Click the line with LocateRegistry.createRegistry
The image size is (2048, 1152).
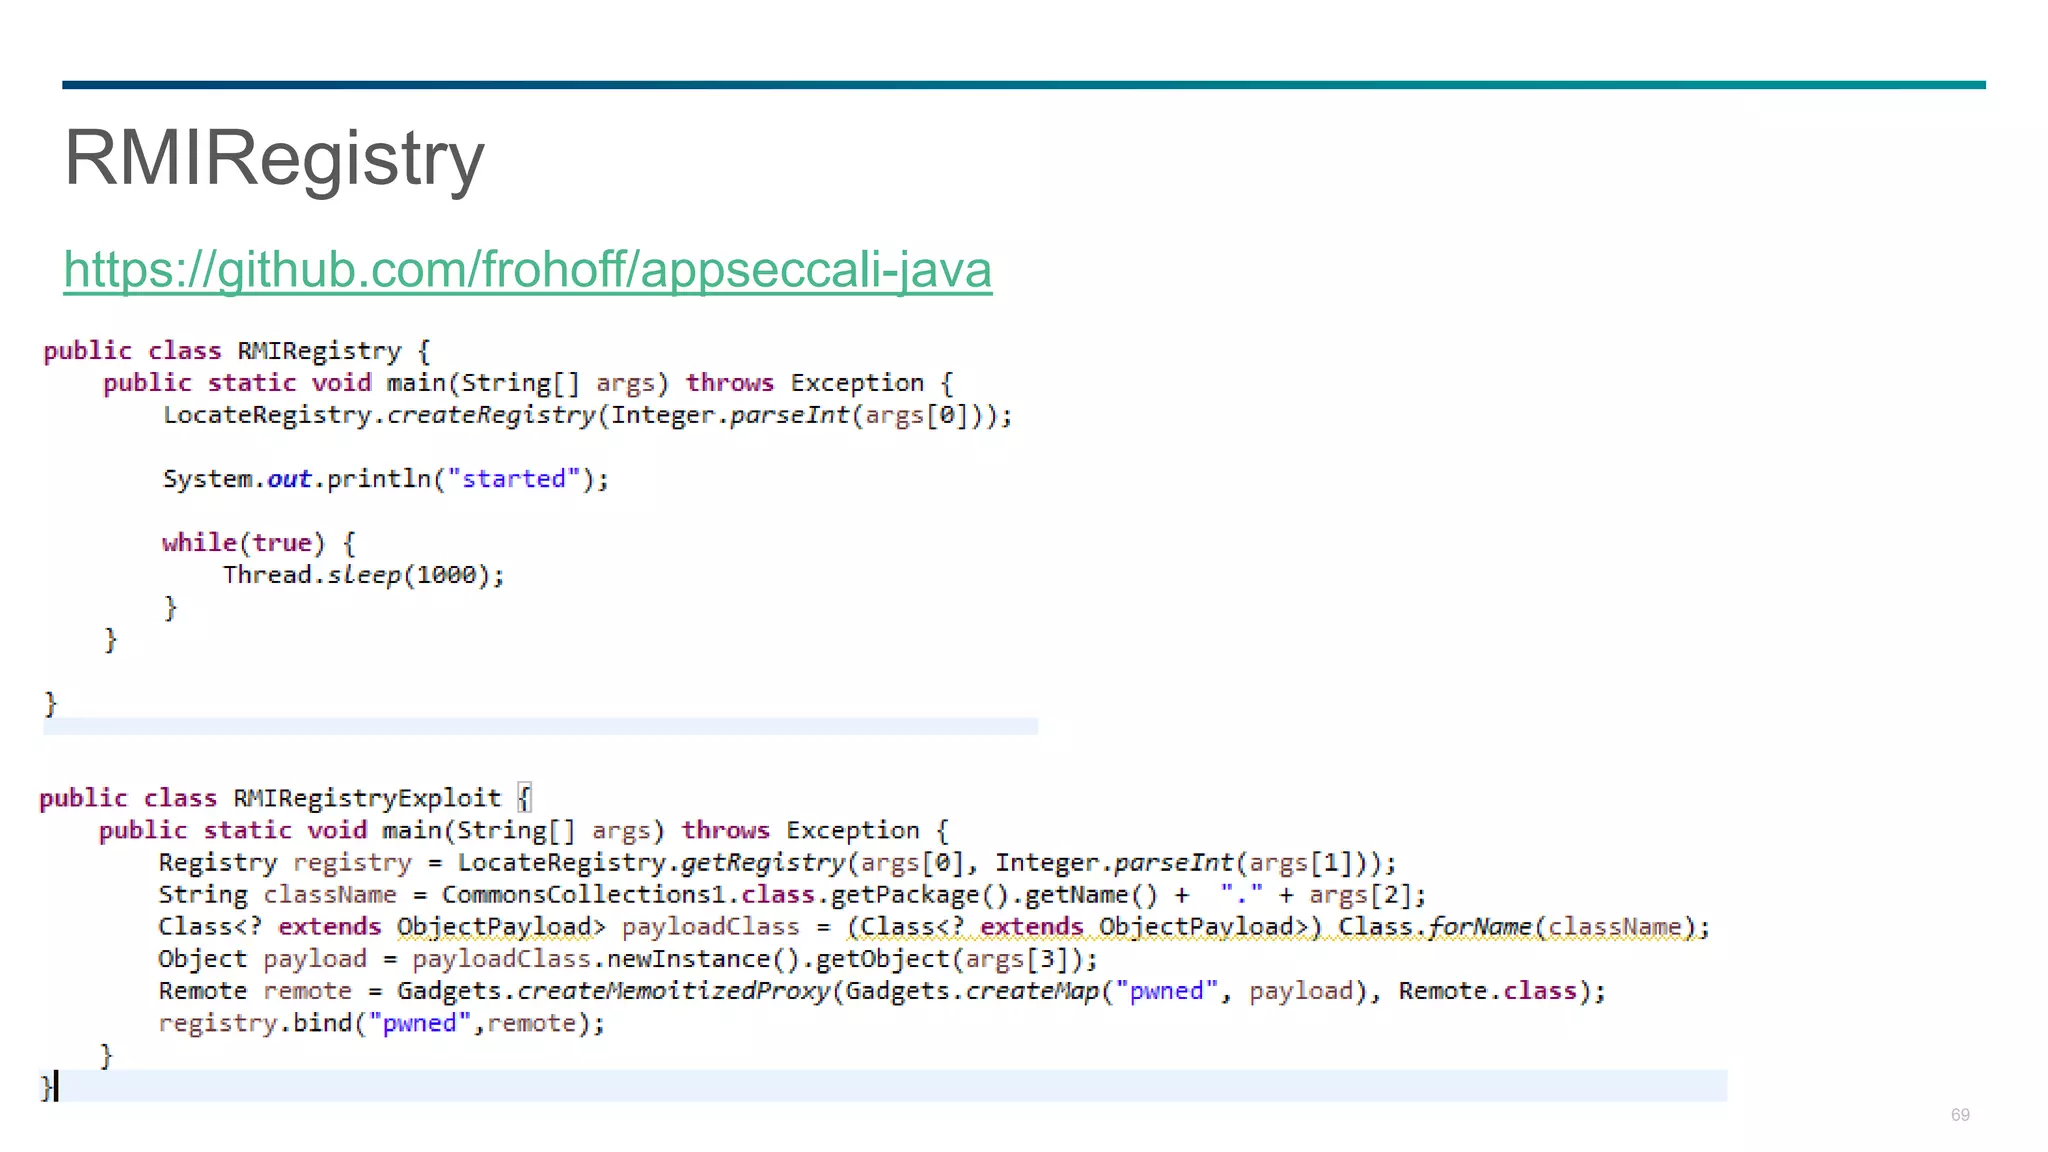(588, 415)
